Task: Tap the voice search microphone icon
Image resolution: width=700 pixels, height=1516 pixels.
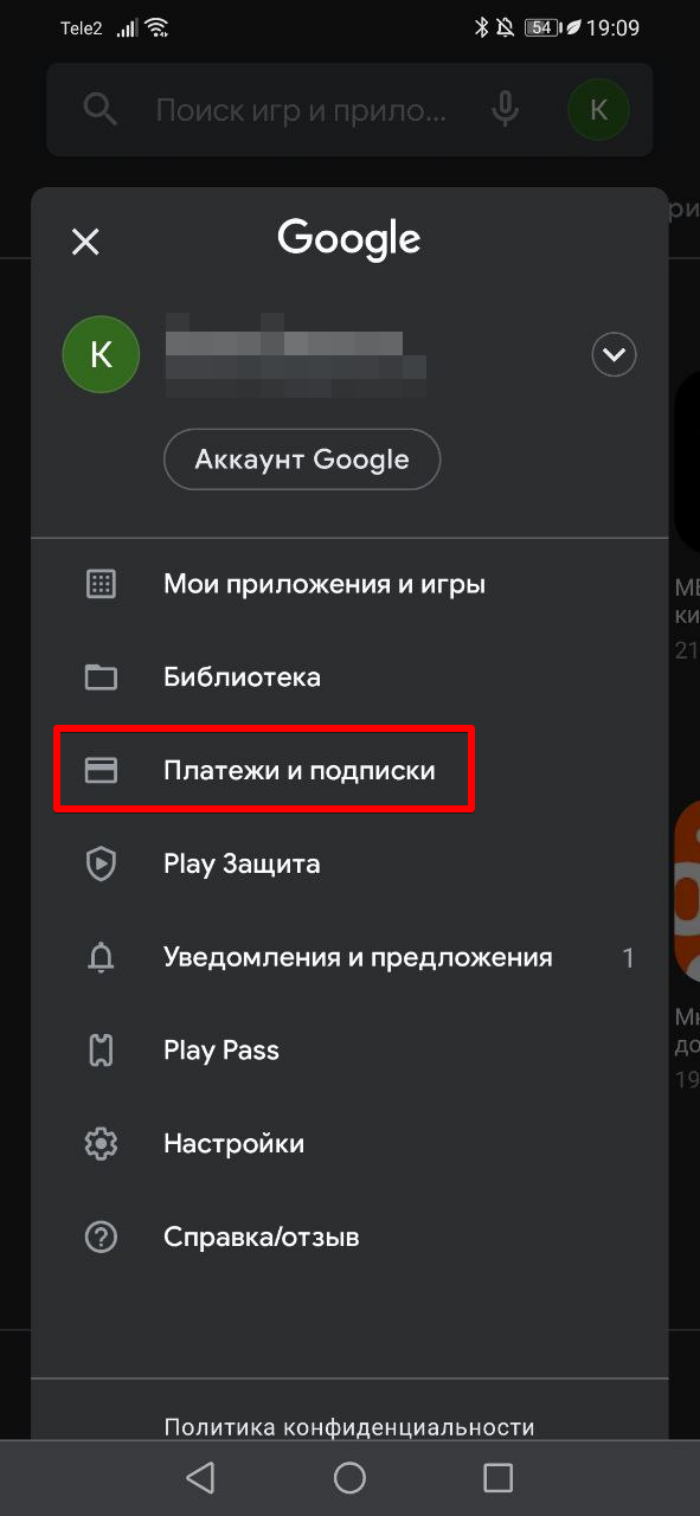Action: (506, 109)
